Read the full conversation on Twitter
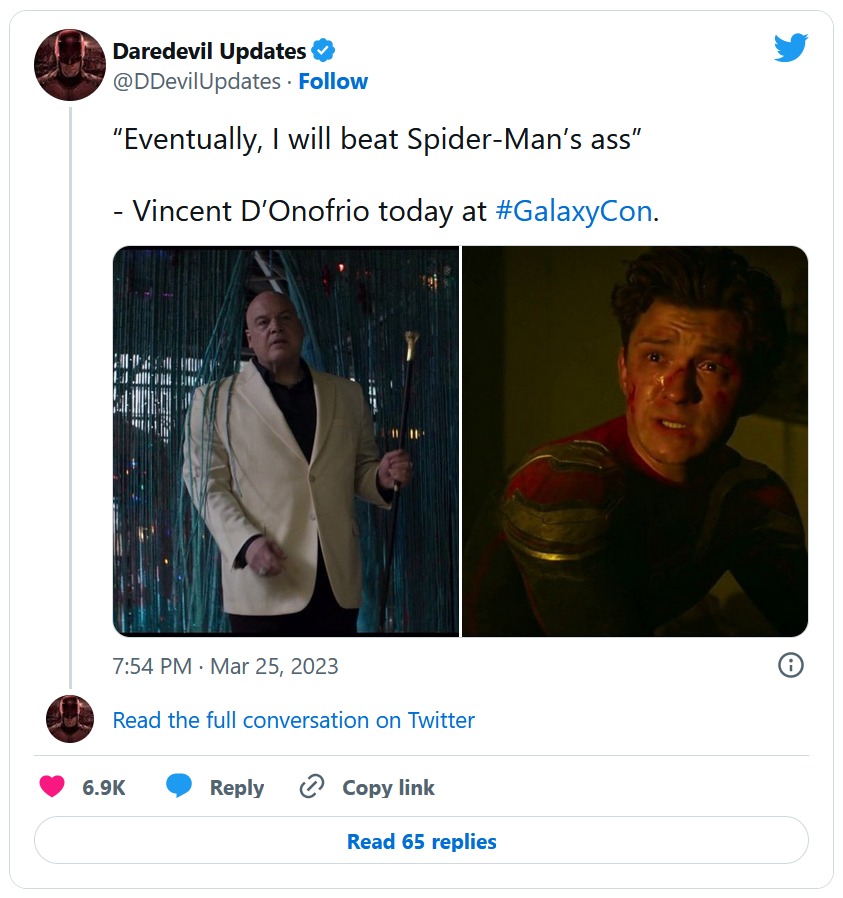The height and width of the screenshot is (898, 843). (293, 720)
